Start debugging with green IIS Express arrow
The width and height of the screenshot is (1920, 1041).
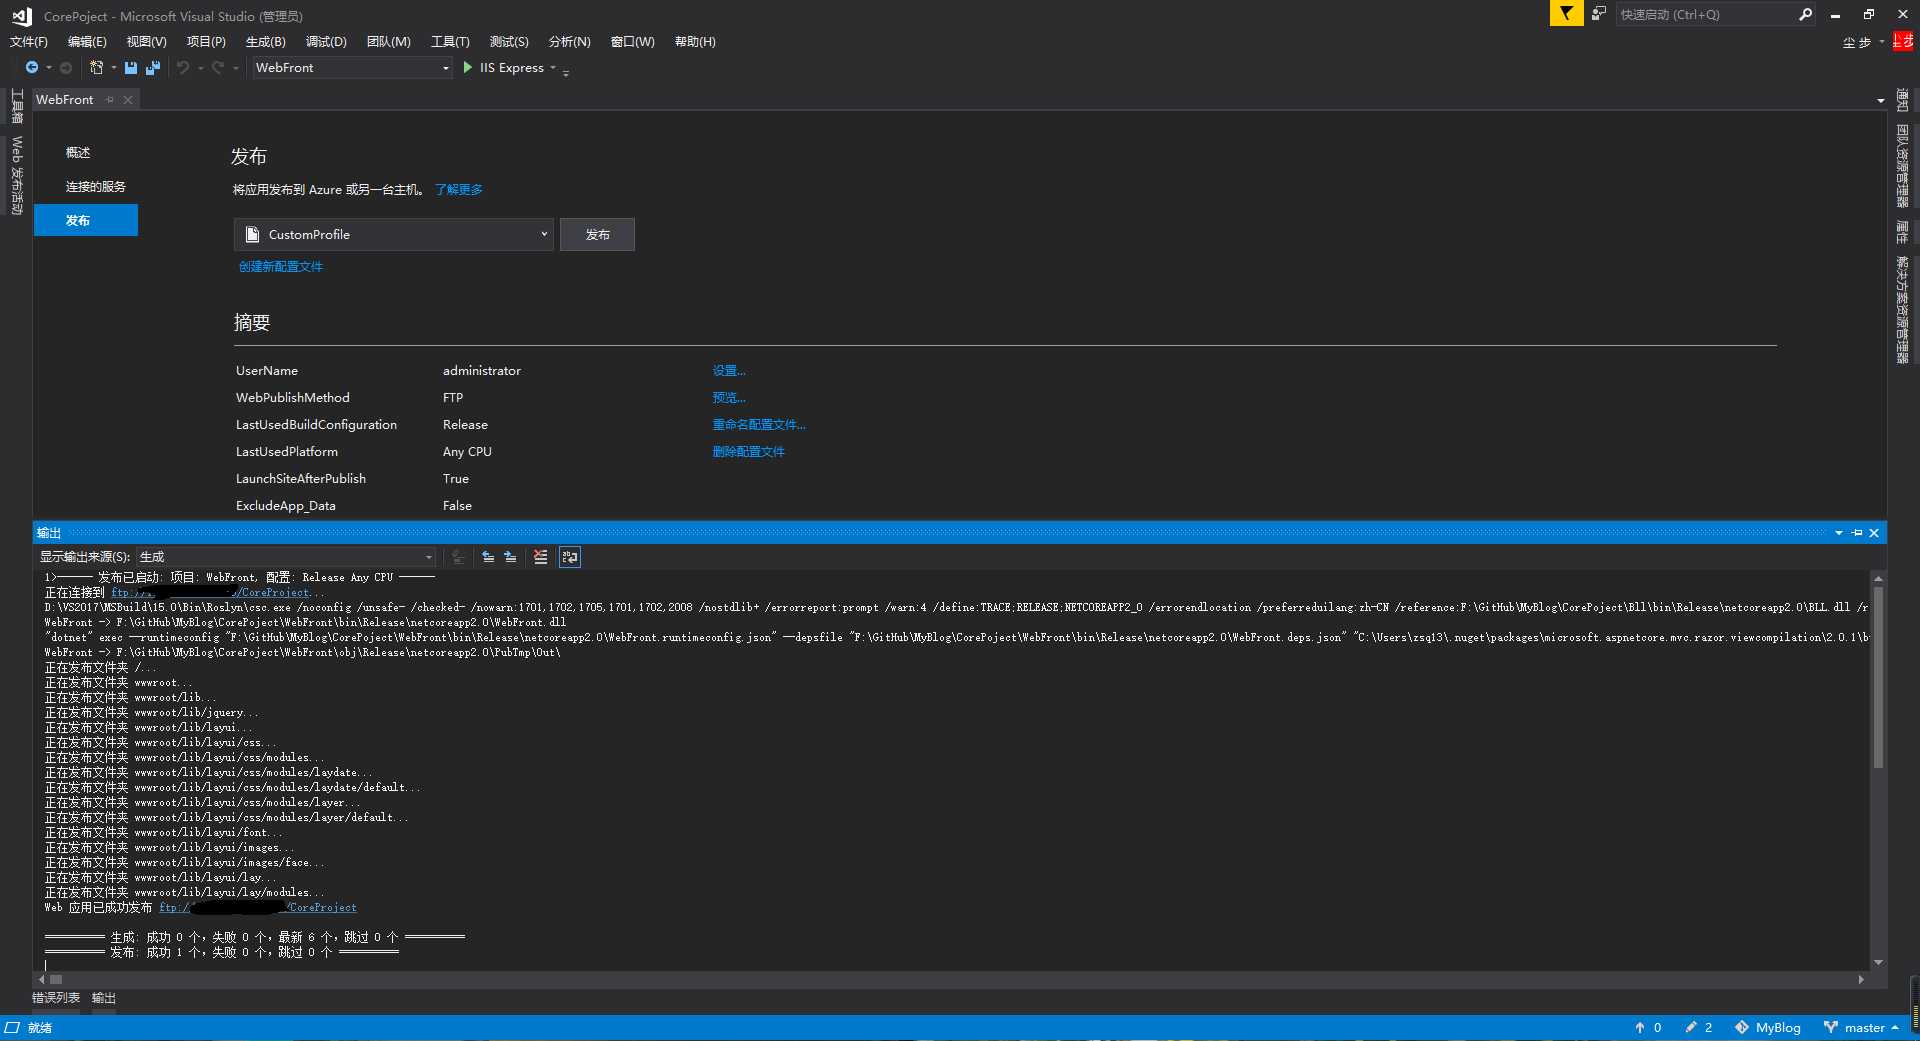(468, 67)
